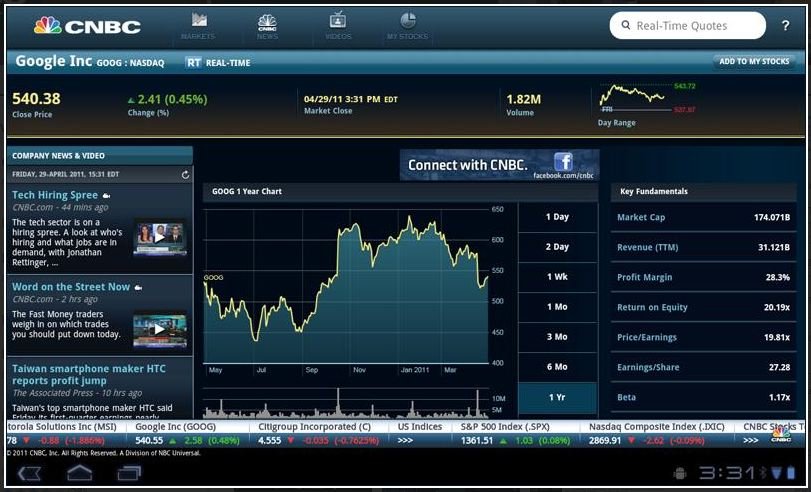The width and height of the screenshot is (811, 492).
Task: Select the 1 Wk chart range
Action: click(x=557, y=277)
